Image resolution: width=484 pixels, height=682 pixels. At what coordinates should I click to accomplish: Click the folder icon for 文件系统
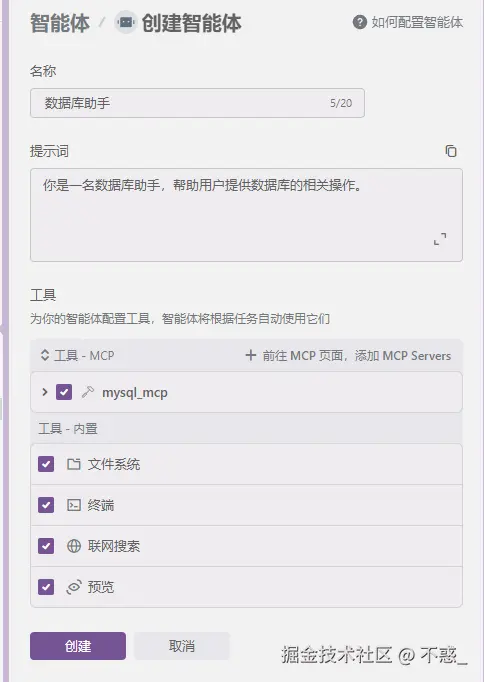(x=73, y=464)
